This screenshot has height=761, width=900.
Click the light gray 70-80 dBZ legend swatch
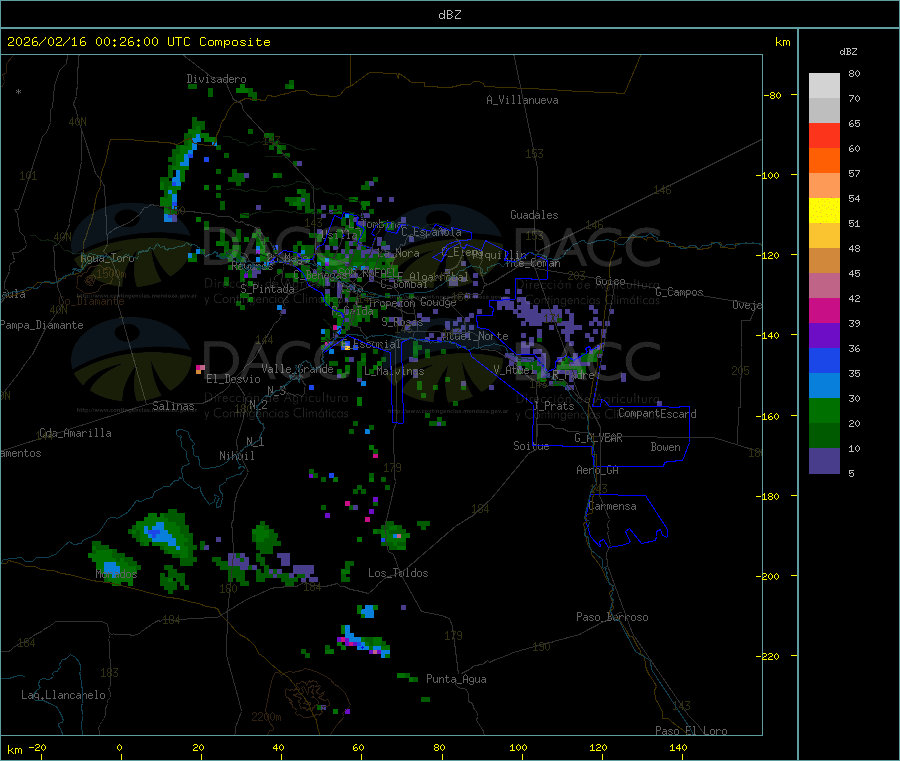click(824, 86)
